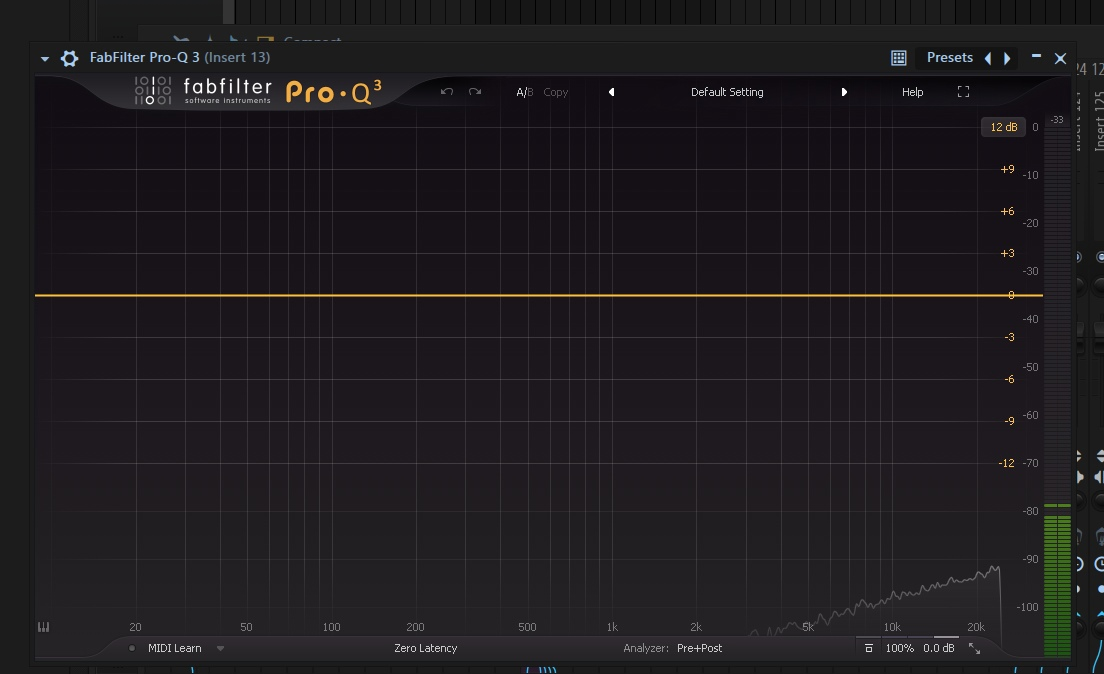Click the 10k frequency axis label
The image size is (1104, 674).
[892, 627]
